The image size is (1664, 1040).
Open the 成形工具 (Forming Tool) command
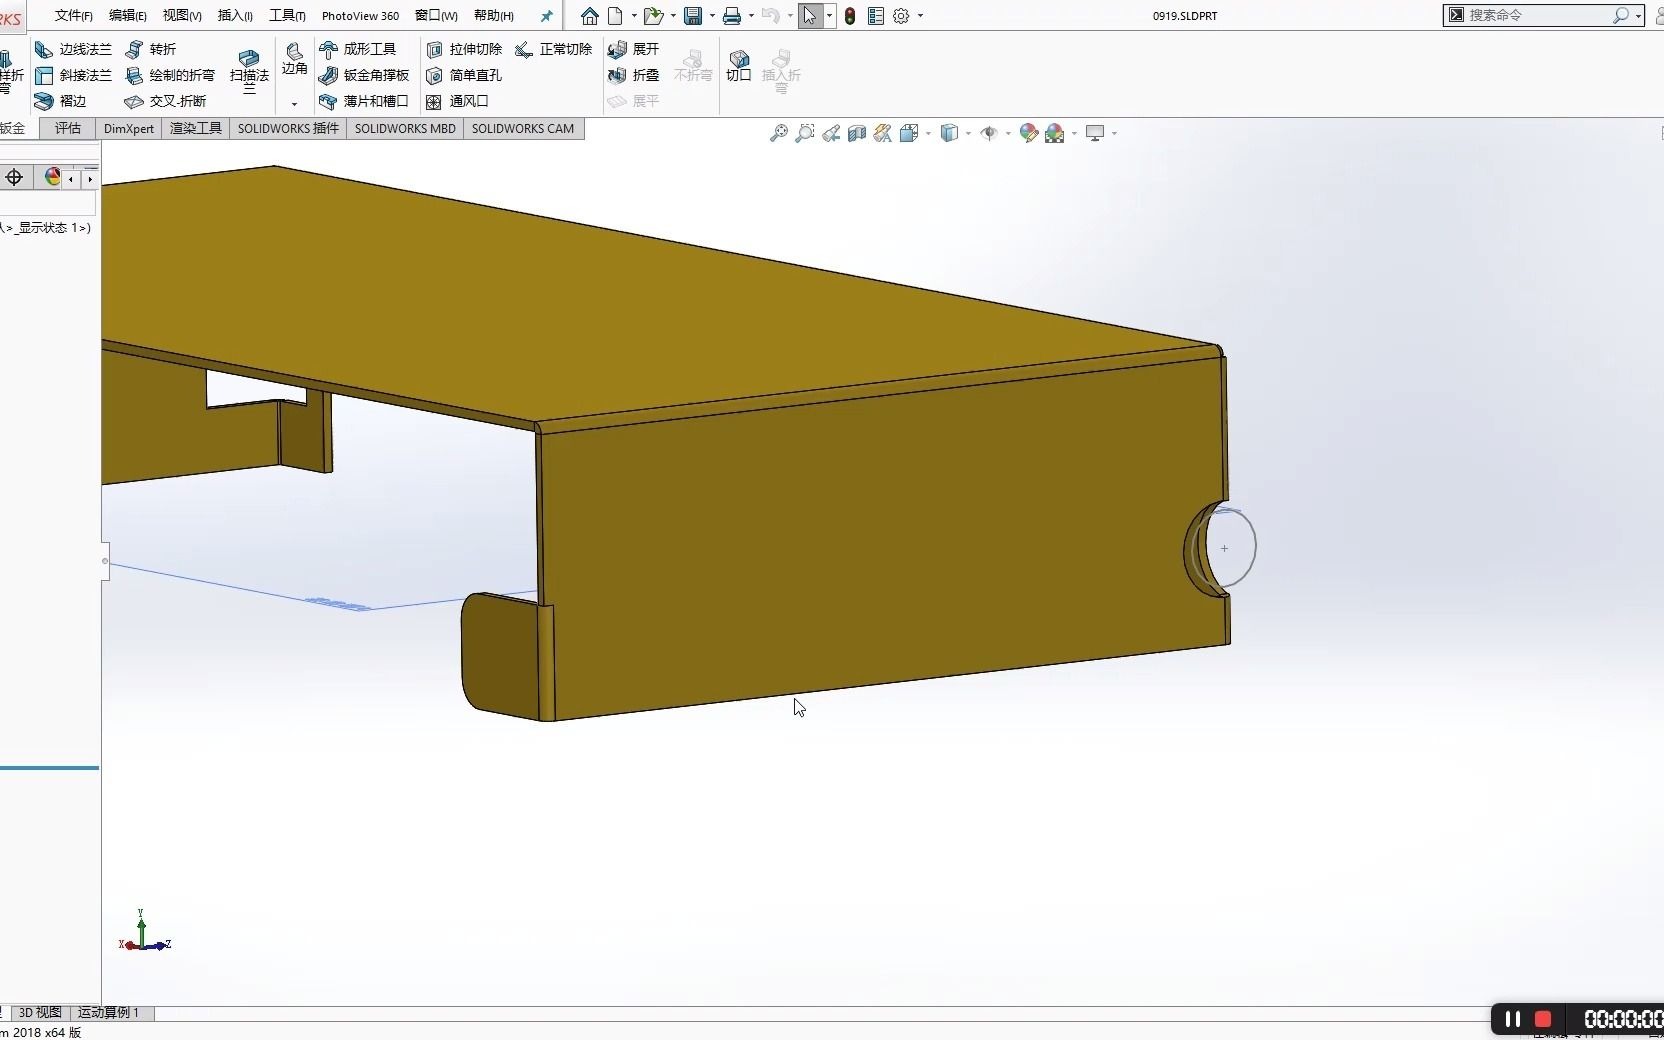click(x=361, y=49)
